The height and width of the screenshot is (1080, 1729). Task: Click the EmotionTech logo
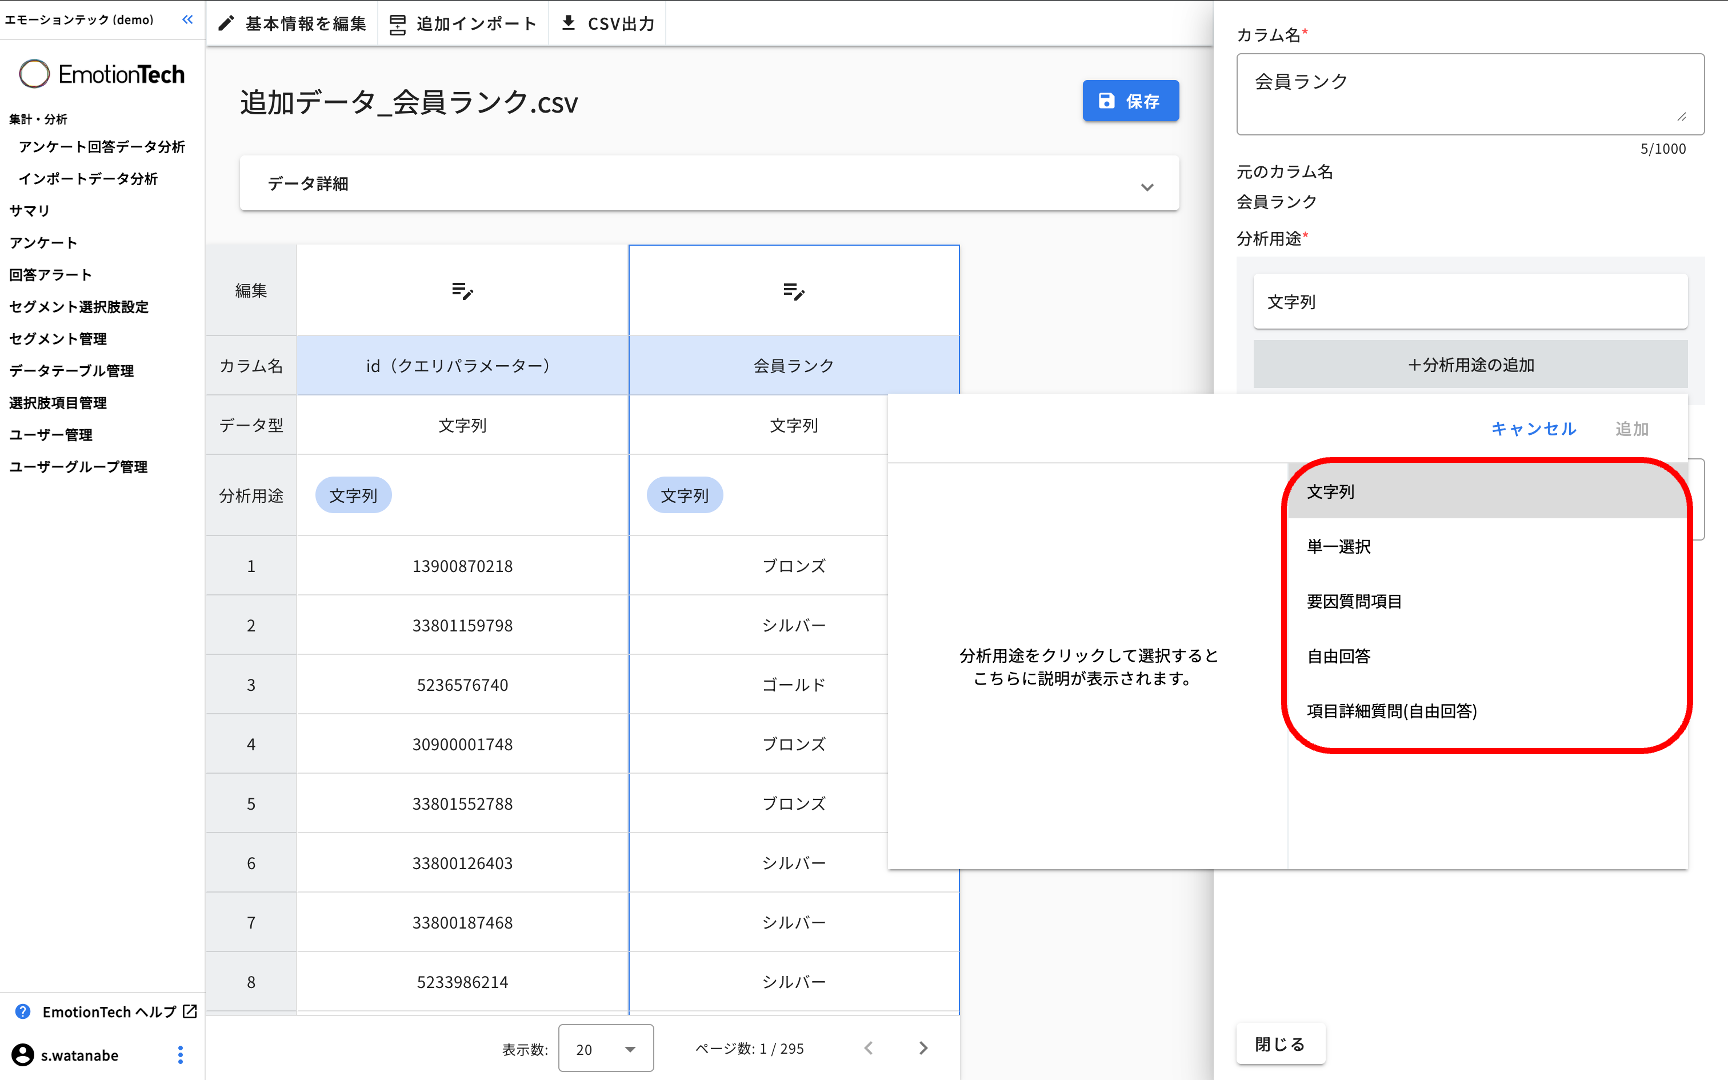coord(102,74)
